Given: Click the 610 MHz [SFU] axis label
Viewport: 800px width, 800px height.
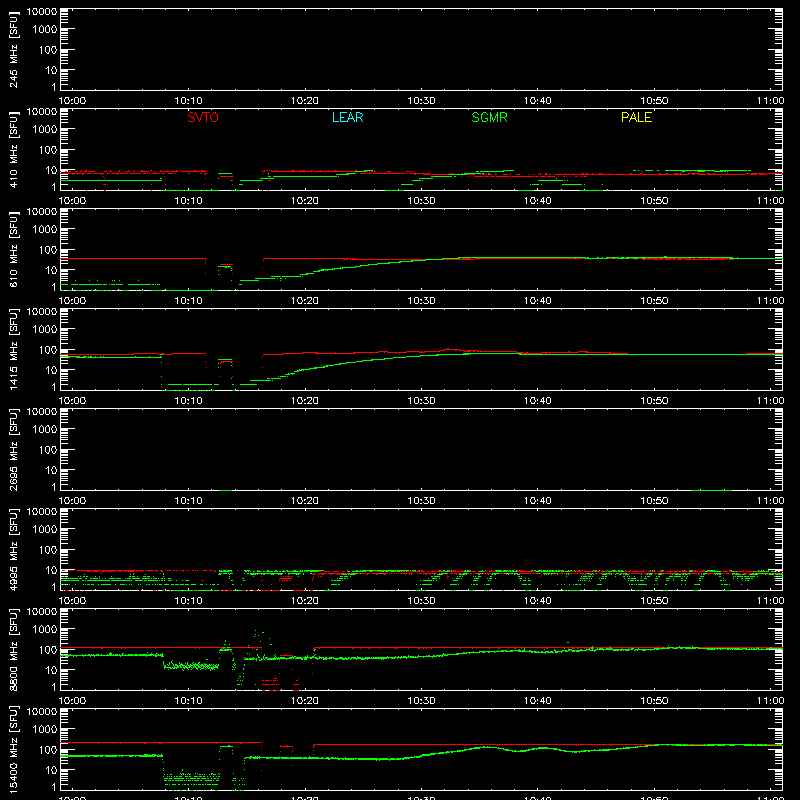Looking at the screenshot, I should coord(13,249).
